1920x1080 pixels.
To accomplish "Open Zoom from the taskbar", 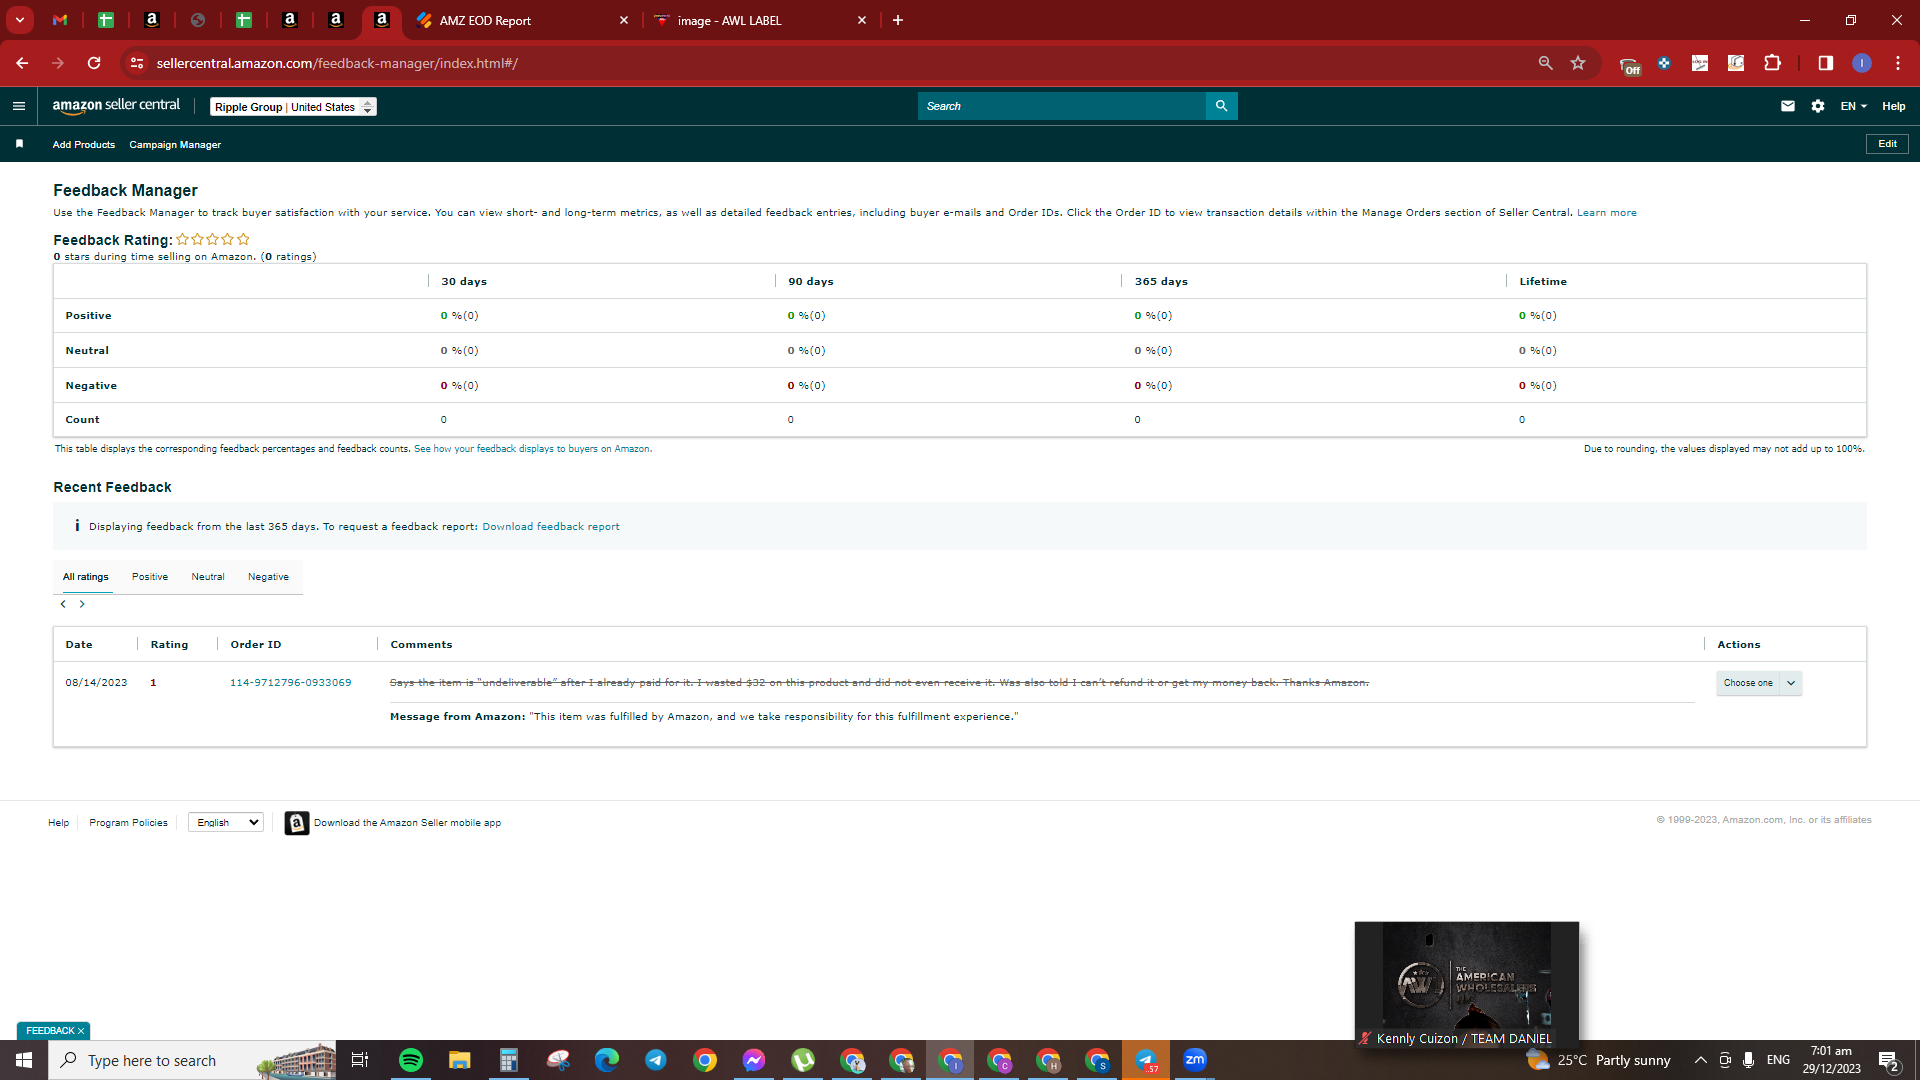I will (1195, 1060).
